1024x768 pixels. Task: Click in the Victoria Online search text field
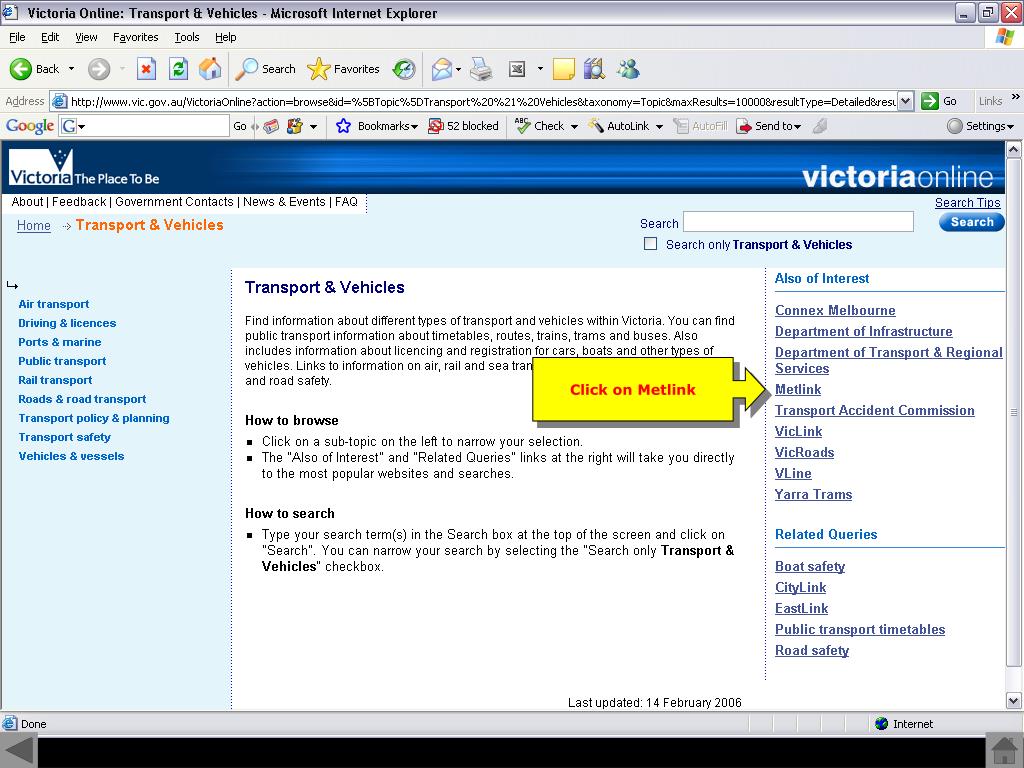pos(798,221)
